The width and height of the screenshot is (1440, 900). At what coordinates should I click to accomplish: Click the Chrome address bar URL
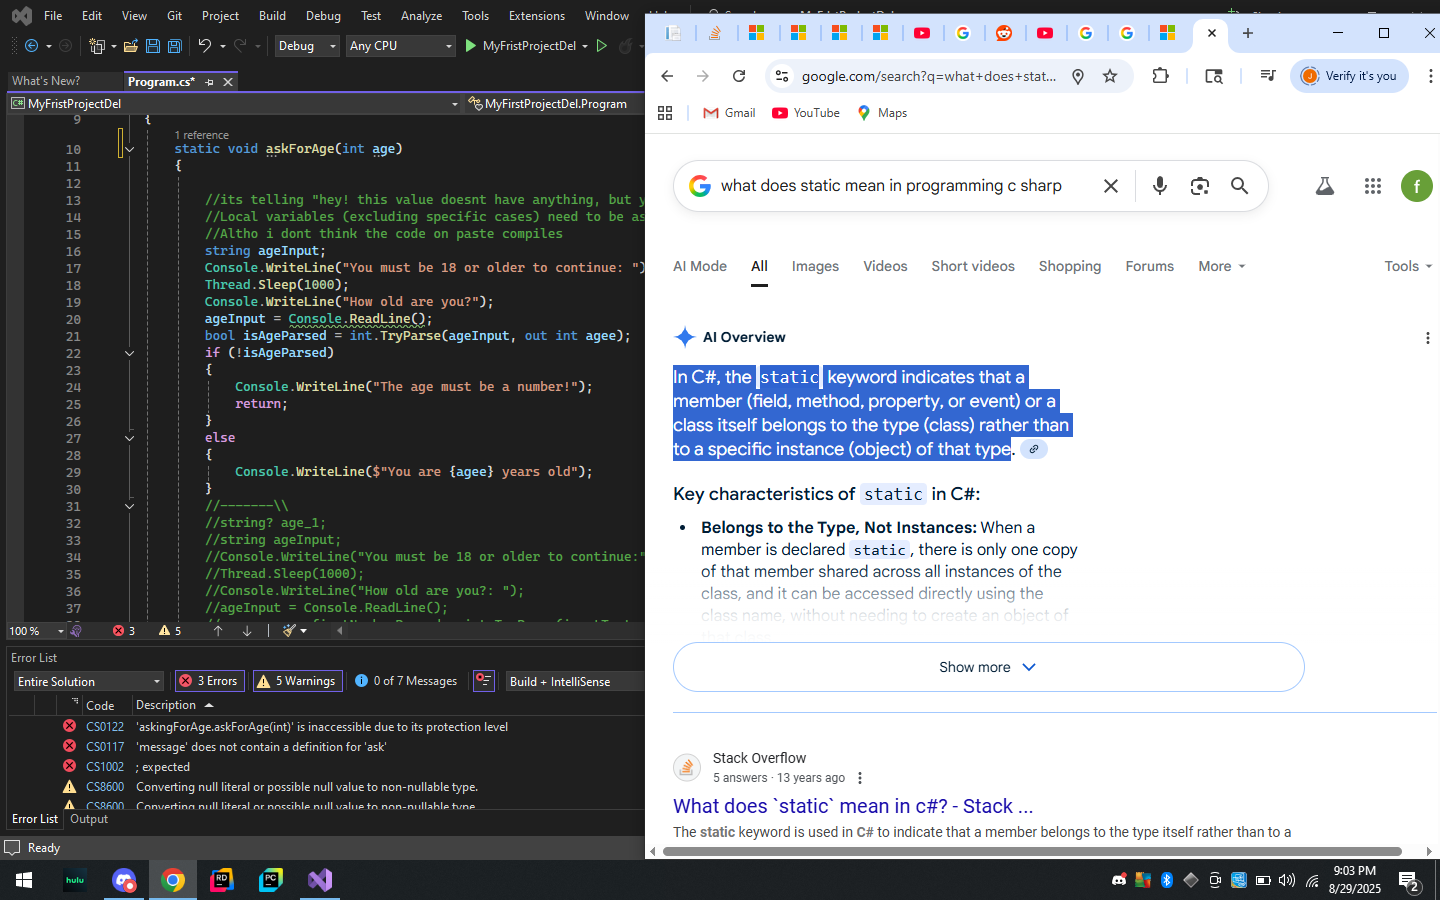click(x=929, y=76)
